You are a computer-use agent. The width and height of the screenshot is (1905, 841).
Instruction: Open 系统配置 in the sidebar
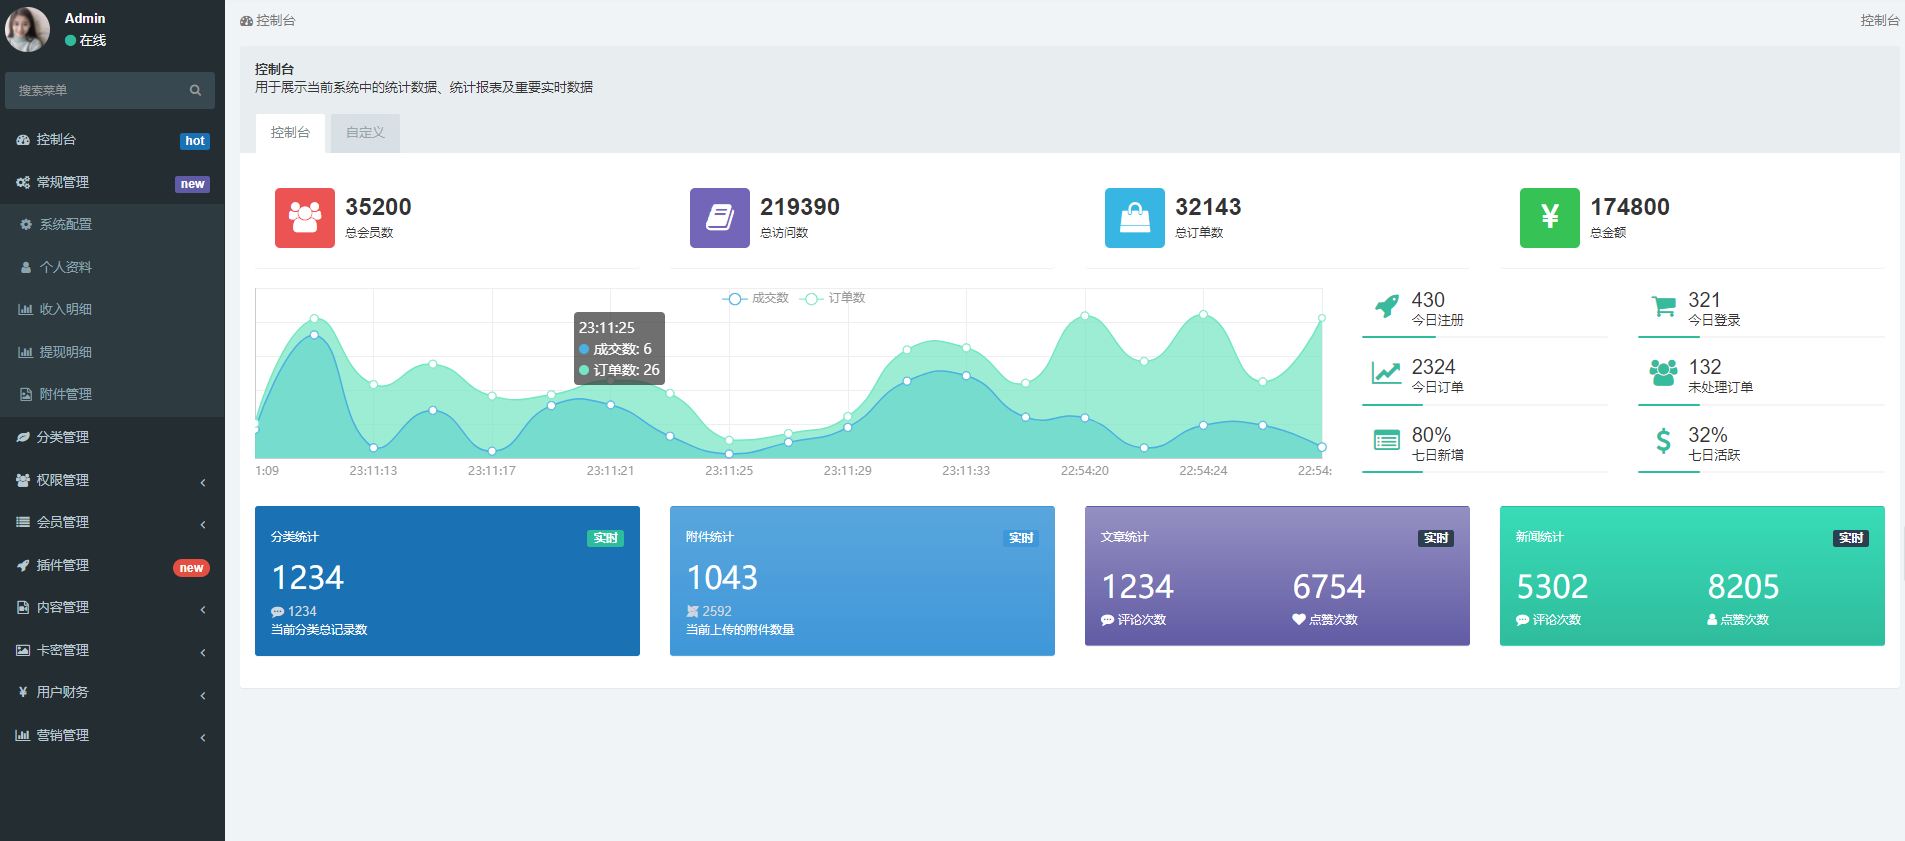point(66,224)
